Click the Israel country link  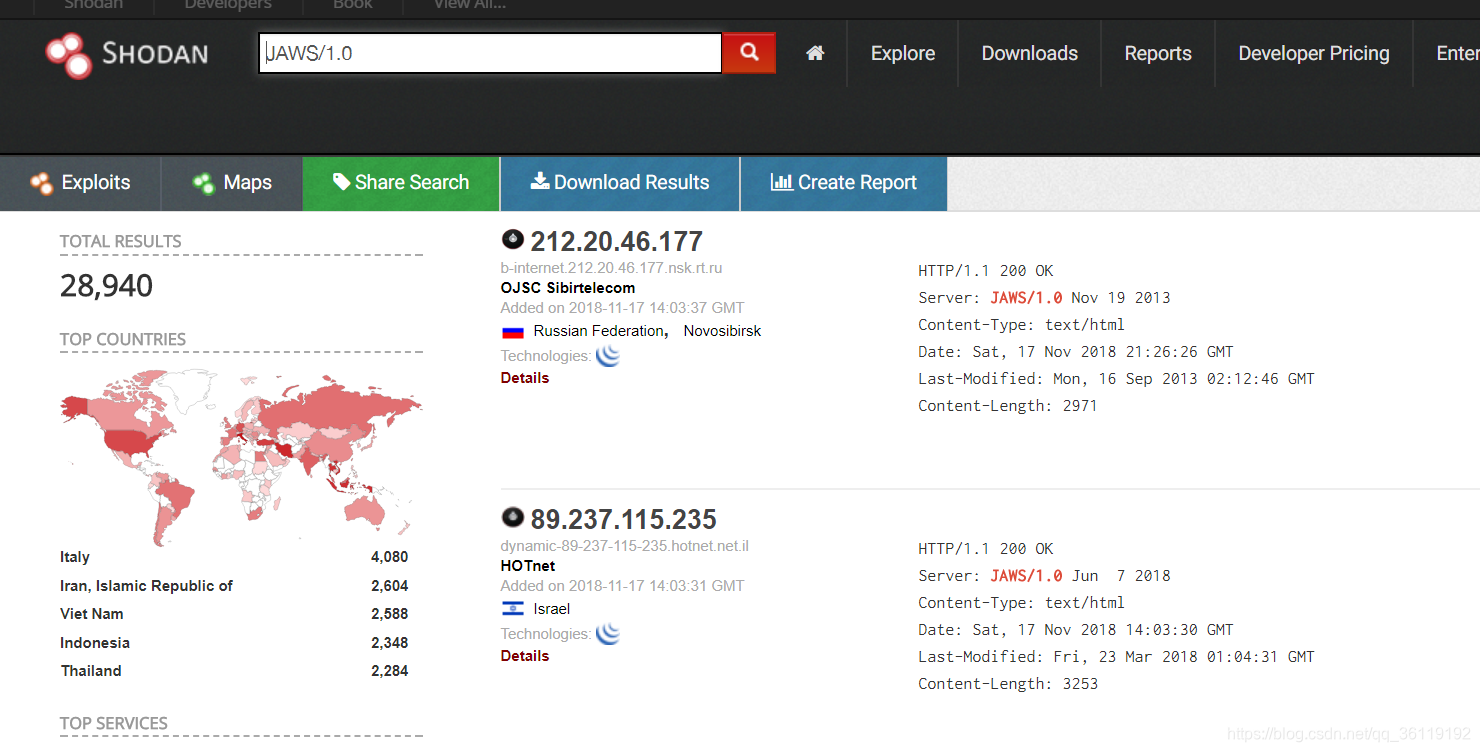[x=552, y=609]
